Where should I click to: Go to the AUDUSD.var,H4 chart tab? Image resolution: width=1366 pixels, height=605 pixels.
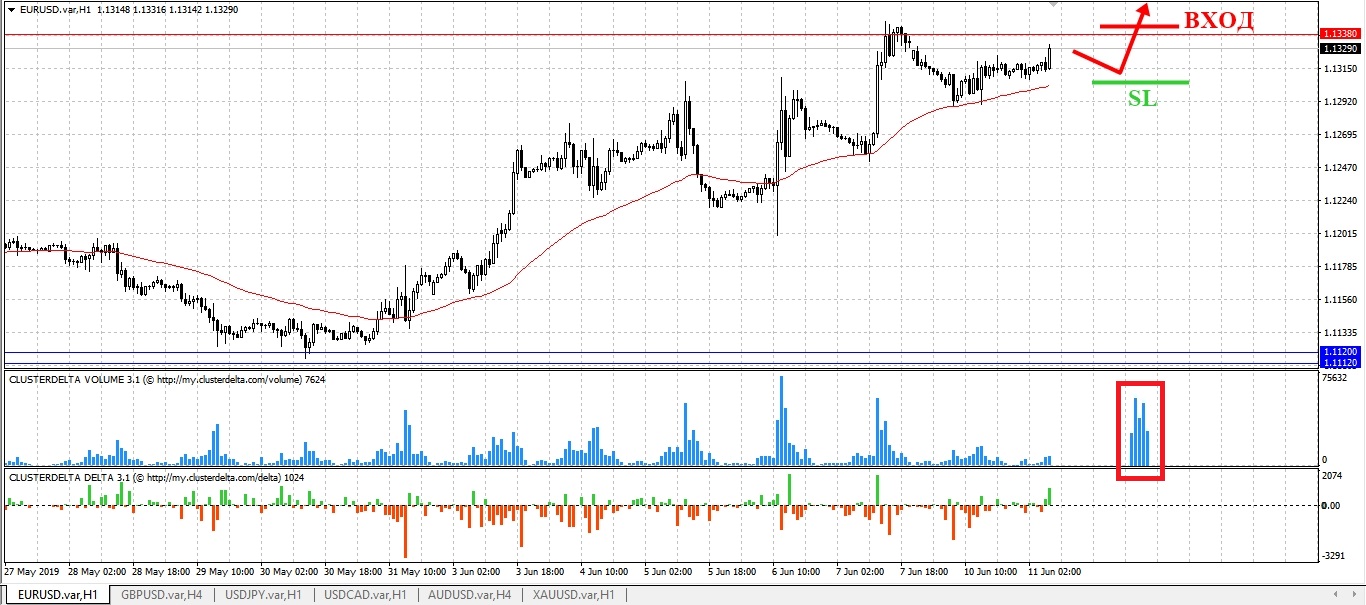pos(469,595)
